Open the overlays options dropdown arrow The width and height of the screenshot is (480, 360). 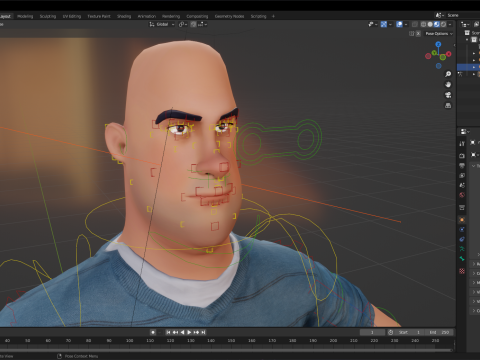point(406,24)
